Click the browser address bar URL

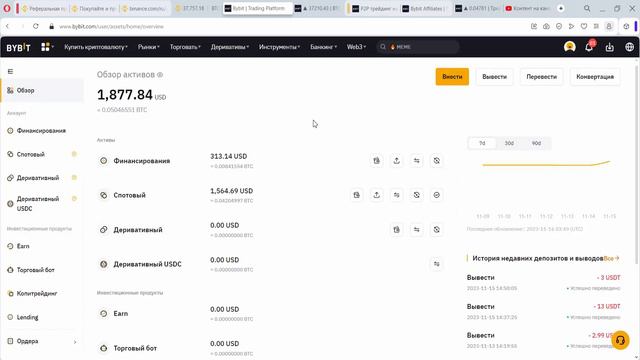[111, 27]
